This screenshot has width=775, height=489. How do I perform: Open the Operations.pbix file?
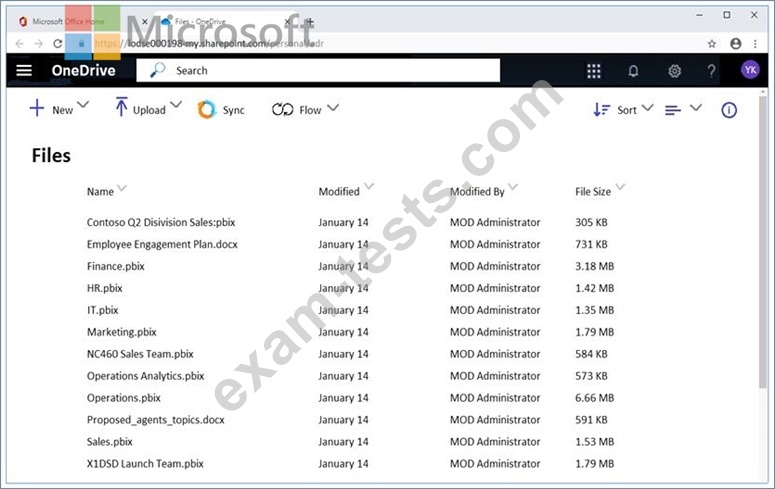124,398
